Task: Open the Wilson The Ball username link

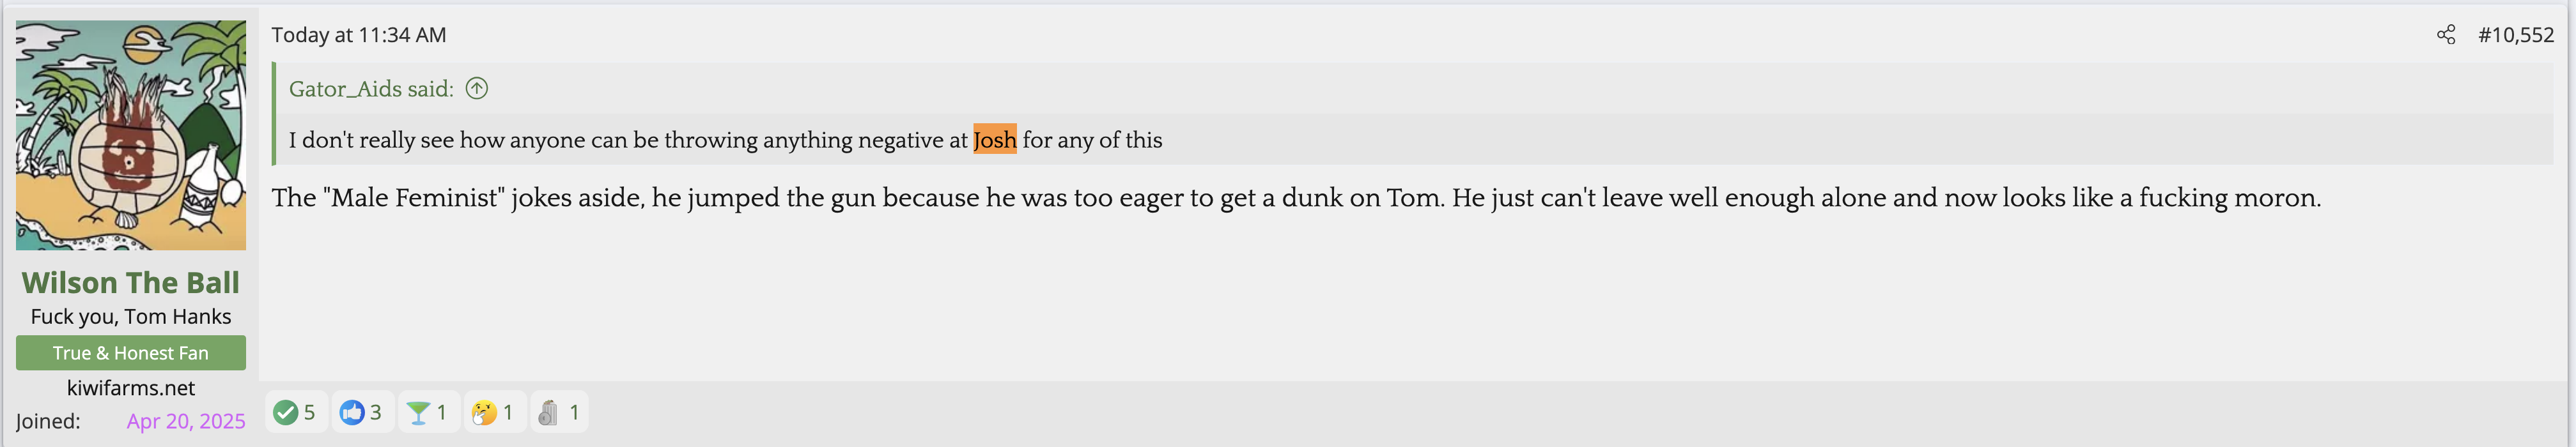Action: pyautogui.click(x=131, y=283)
